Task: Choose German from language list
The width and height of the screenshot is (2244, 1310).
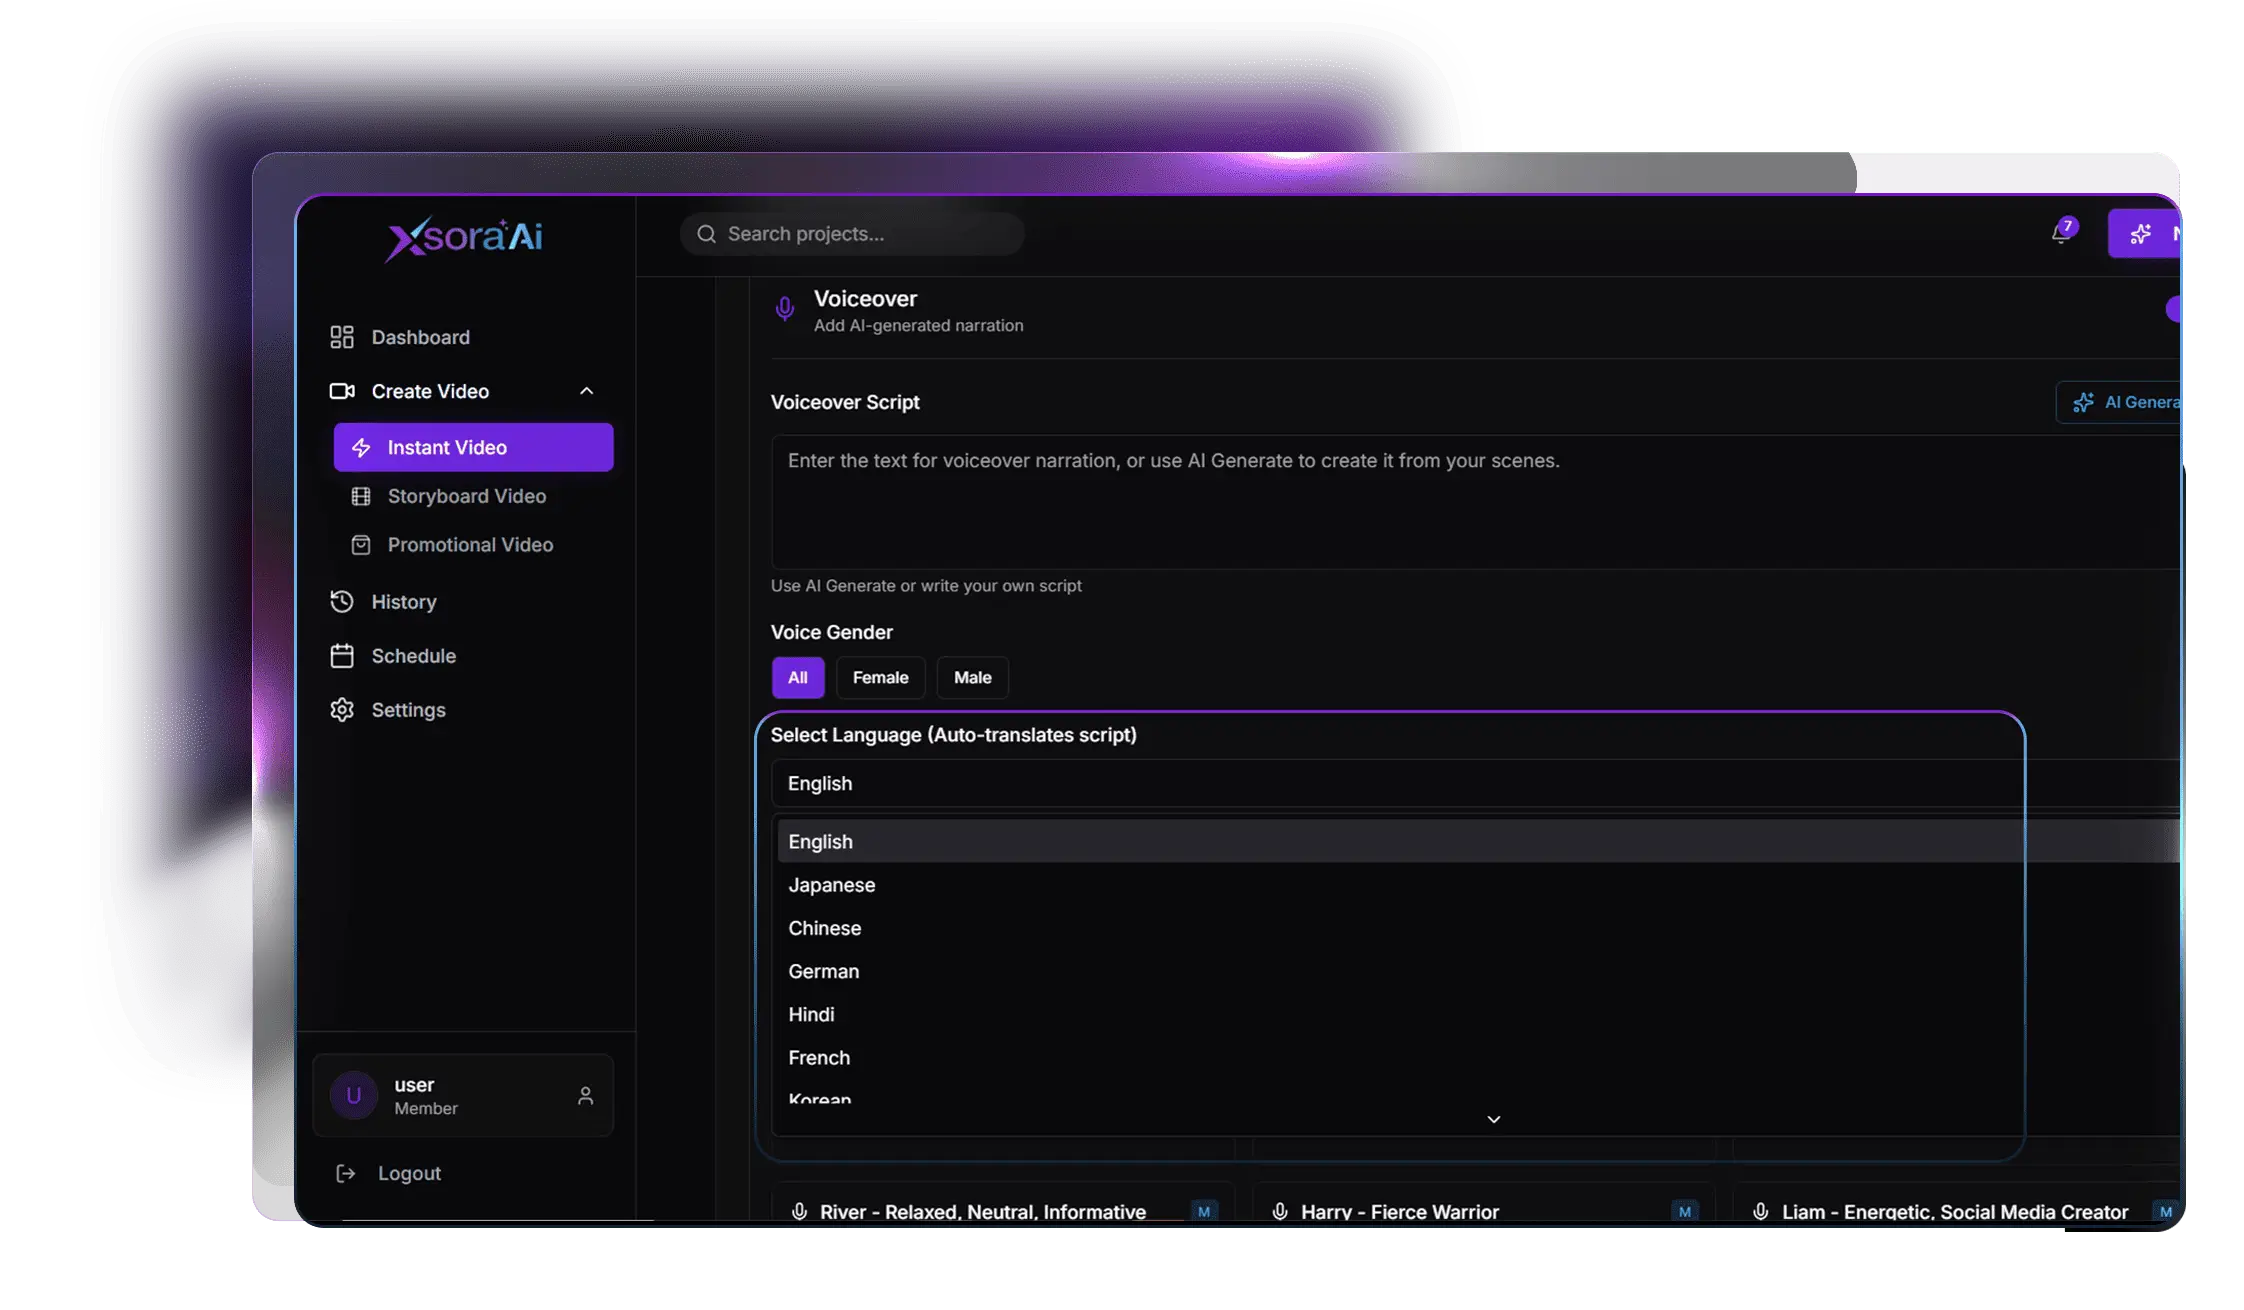Action: 1479,971
